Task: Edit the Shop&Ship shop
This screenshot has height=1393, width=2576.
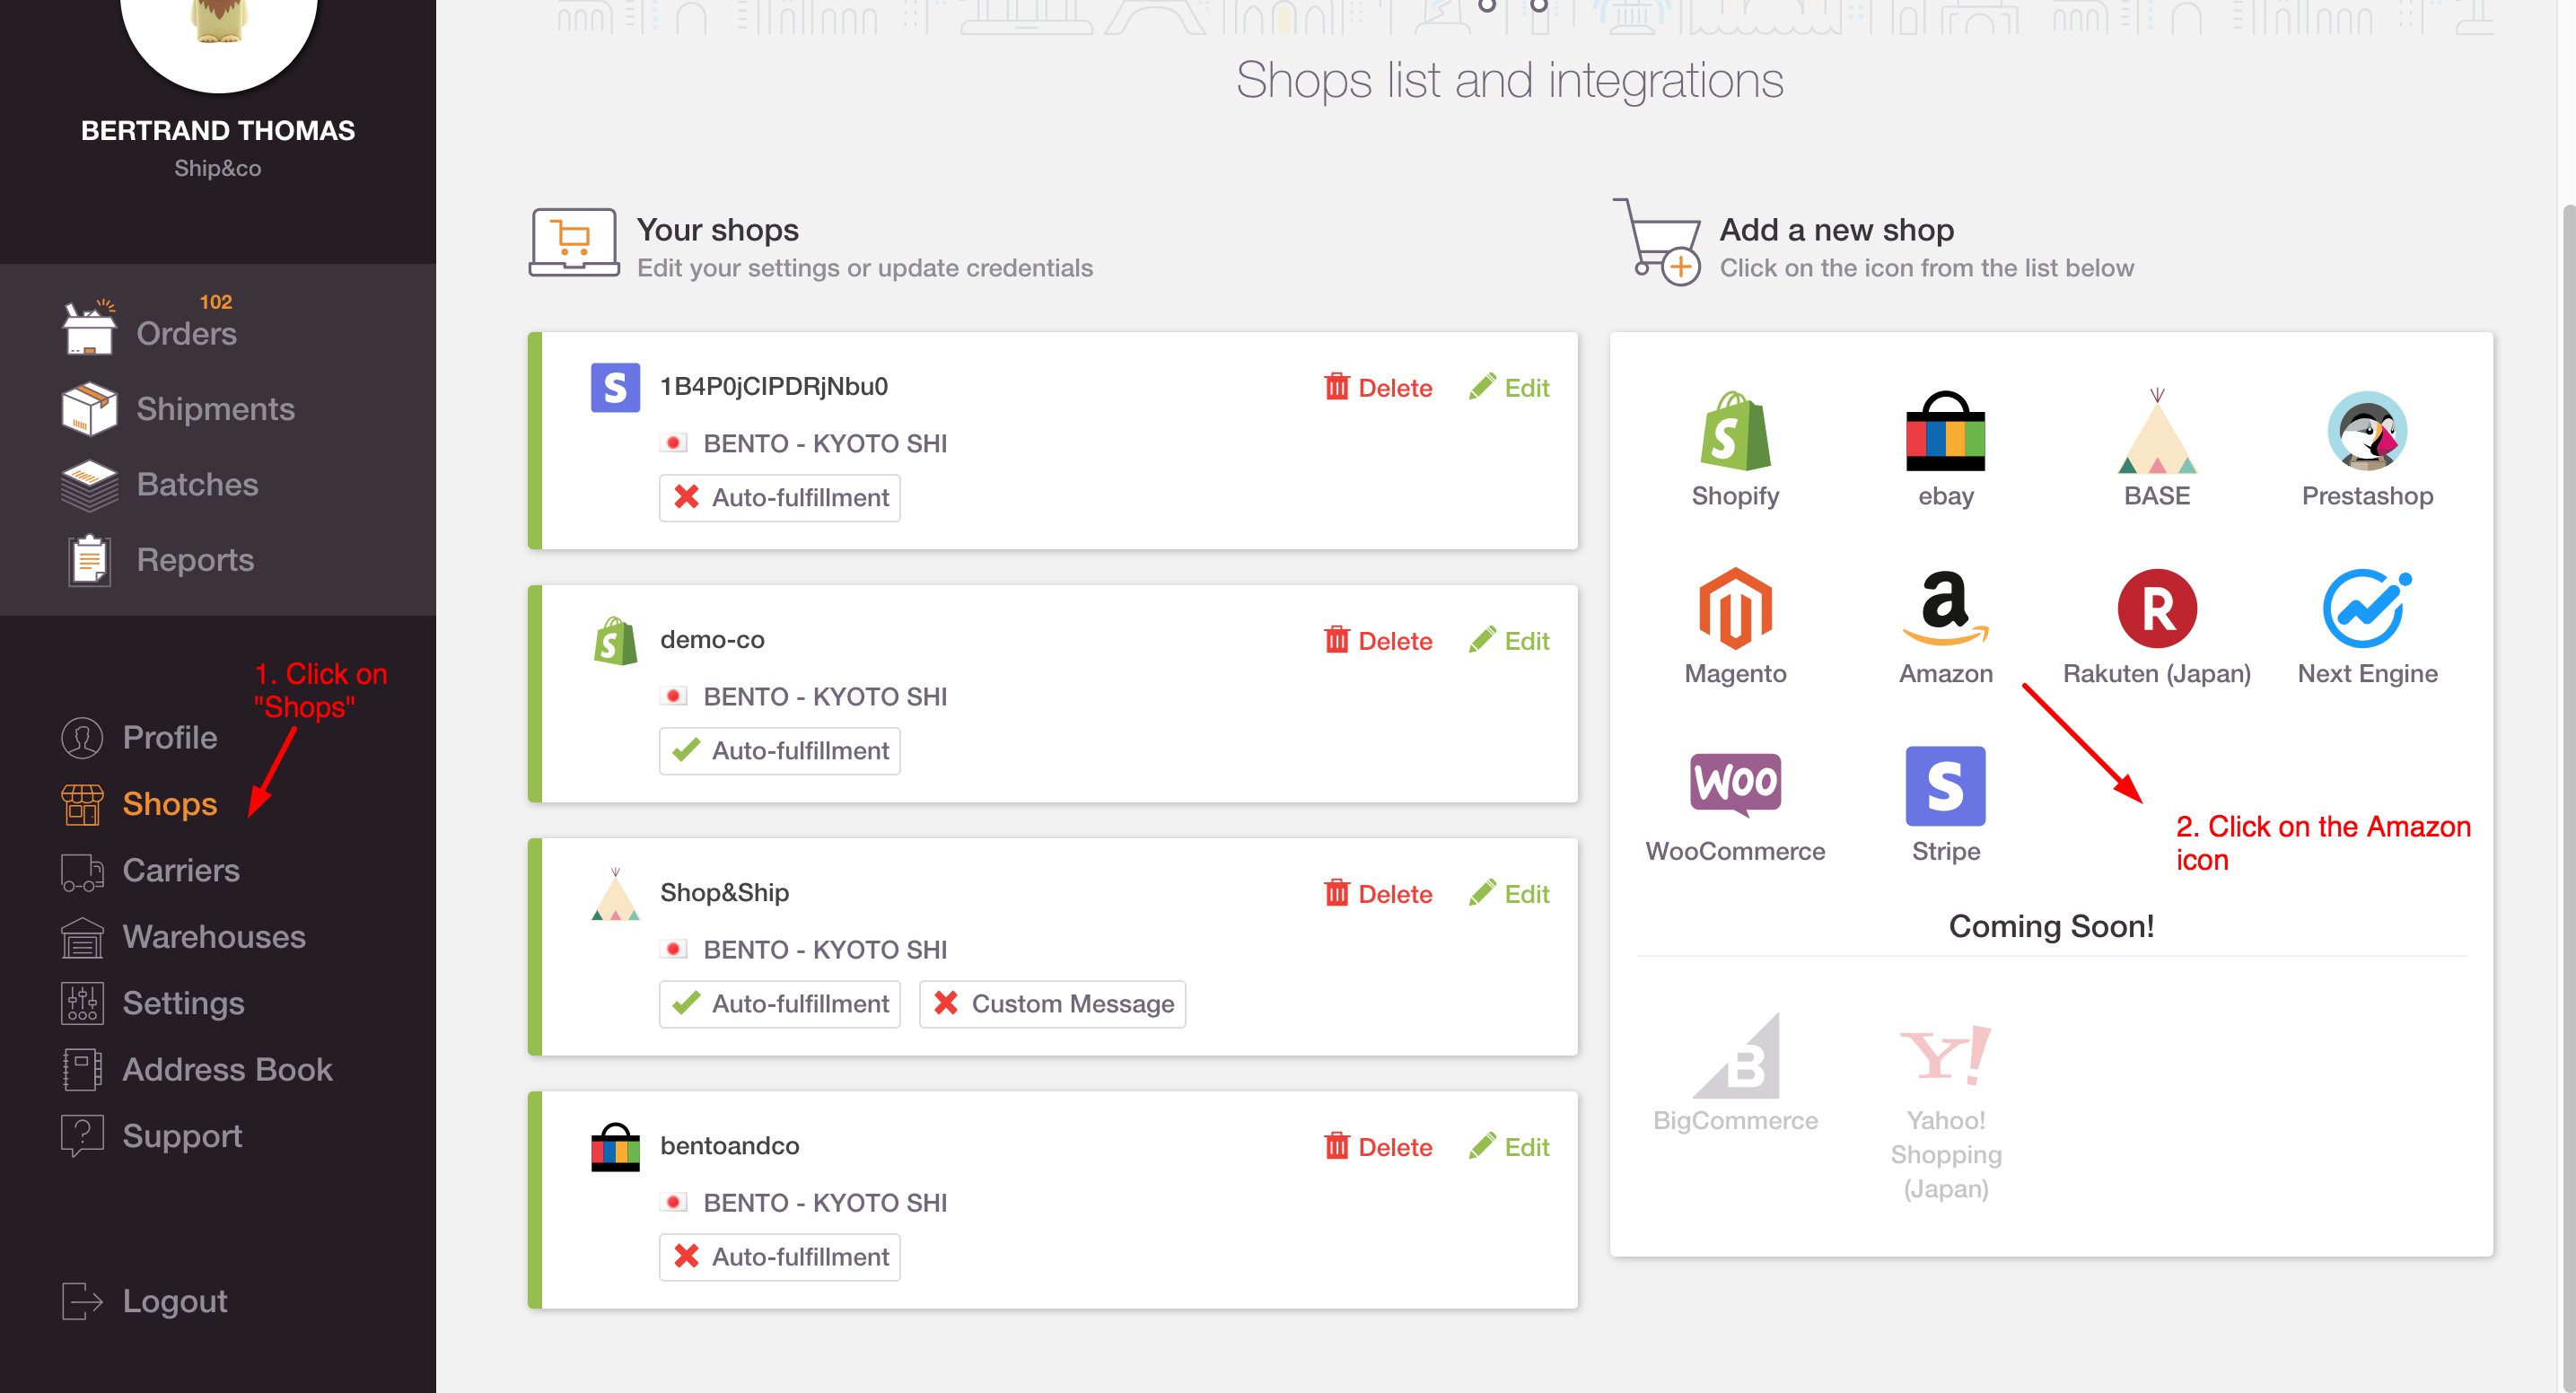Action: click(1509, 893)
